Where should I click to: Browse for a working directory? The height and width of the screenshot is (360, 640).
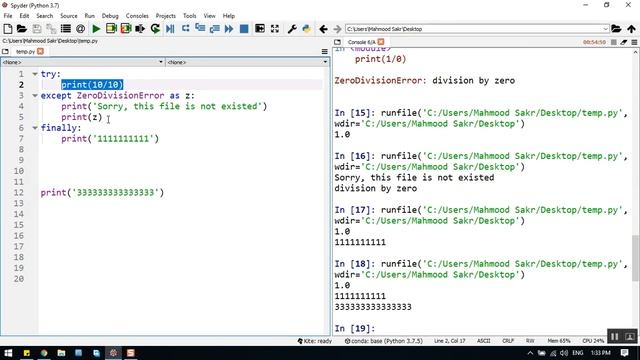(x=616, y=29)
